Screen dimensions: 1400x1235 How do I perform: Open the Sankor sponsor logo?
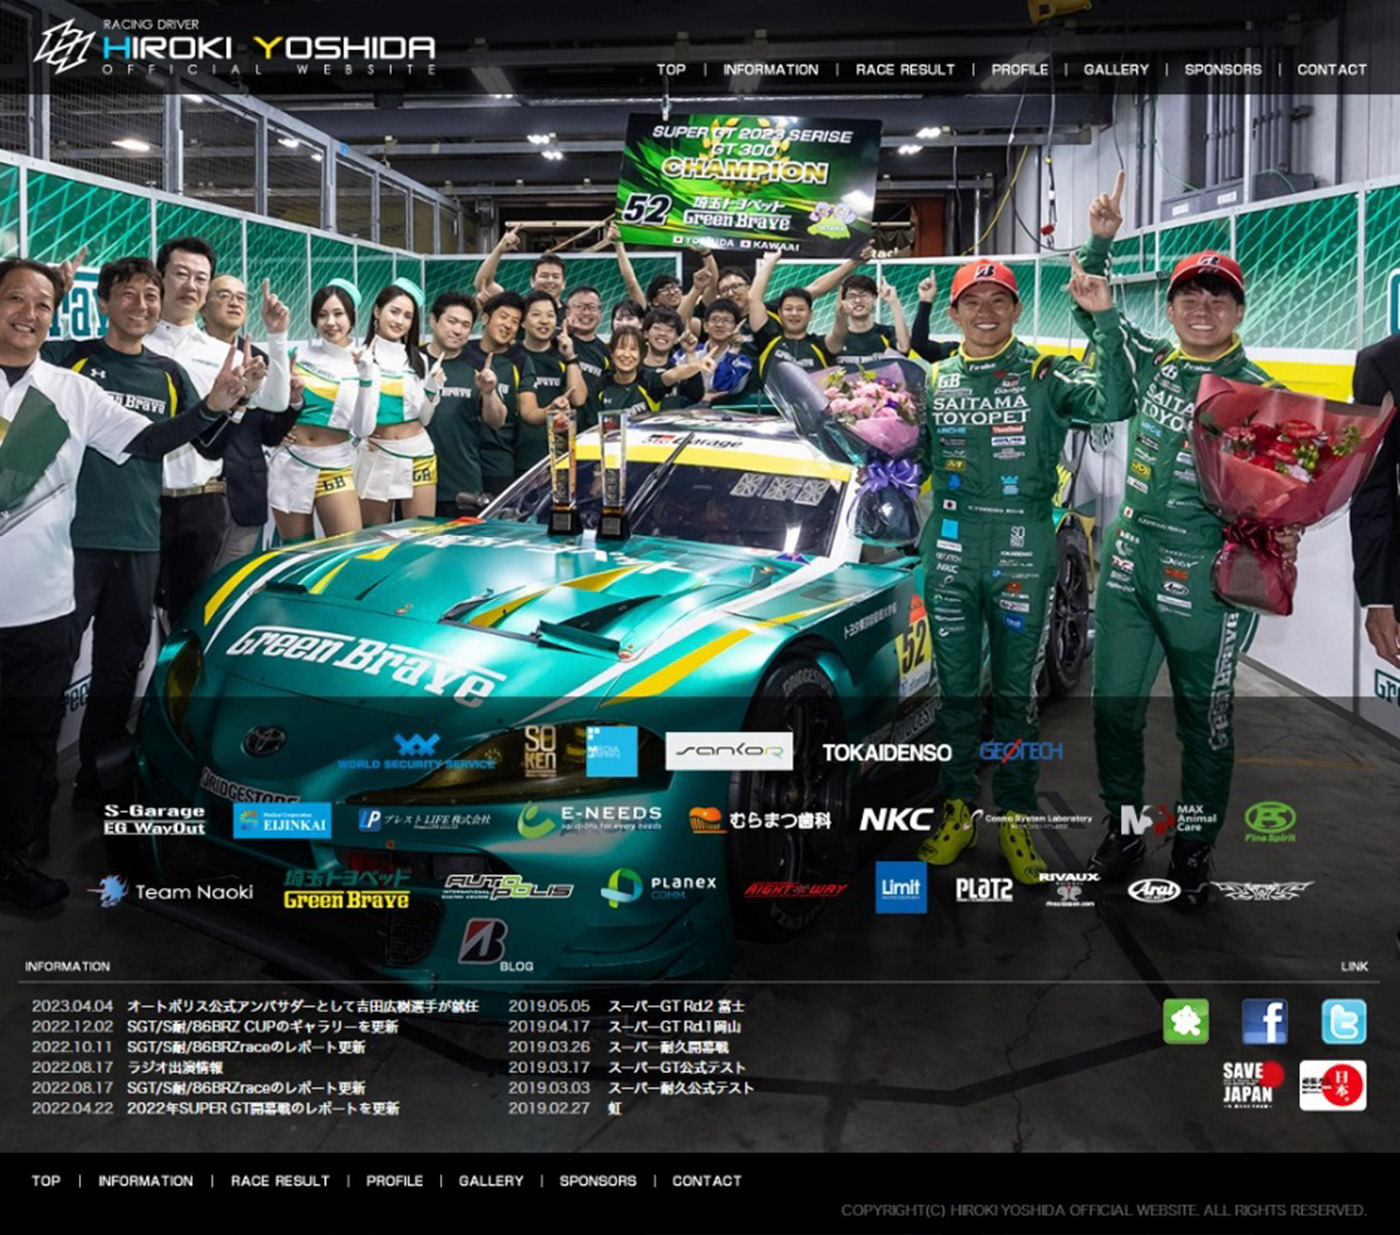coord(729,752)
